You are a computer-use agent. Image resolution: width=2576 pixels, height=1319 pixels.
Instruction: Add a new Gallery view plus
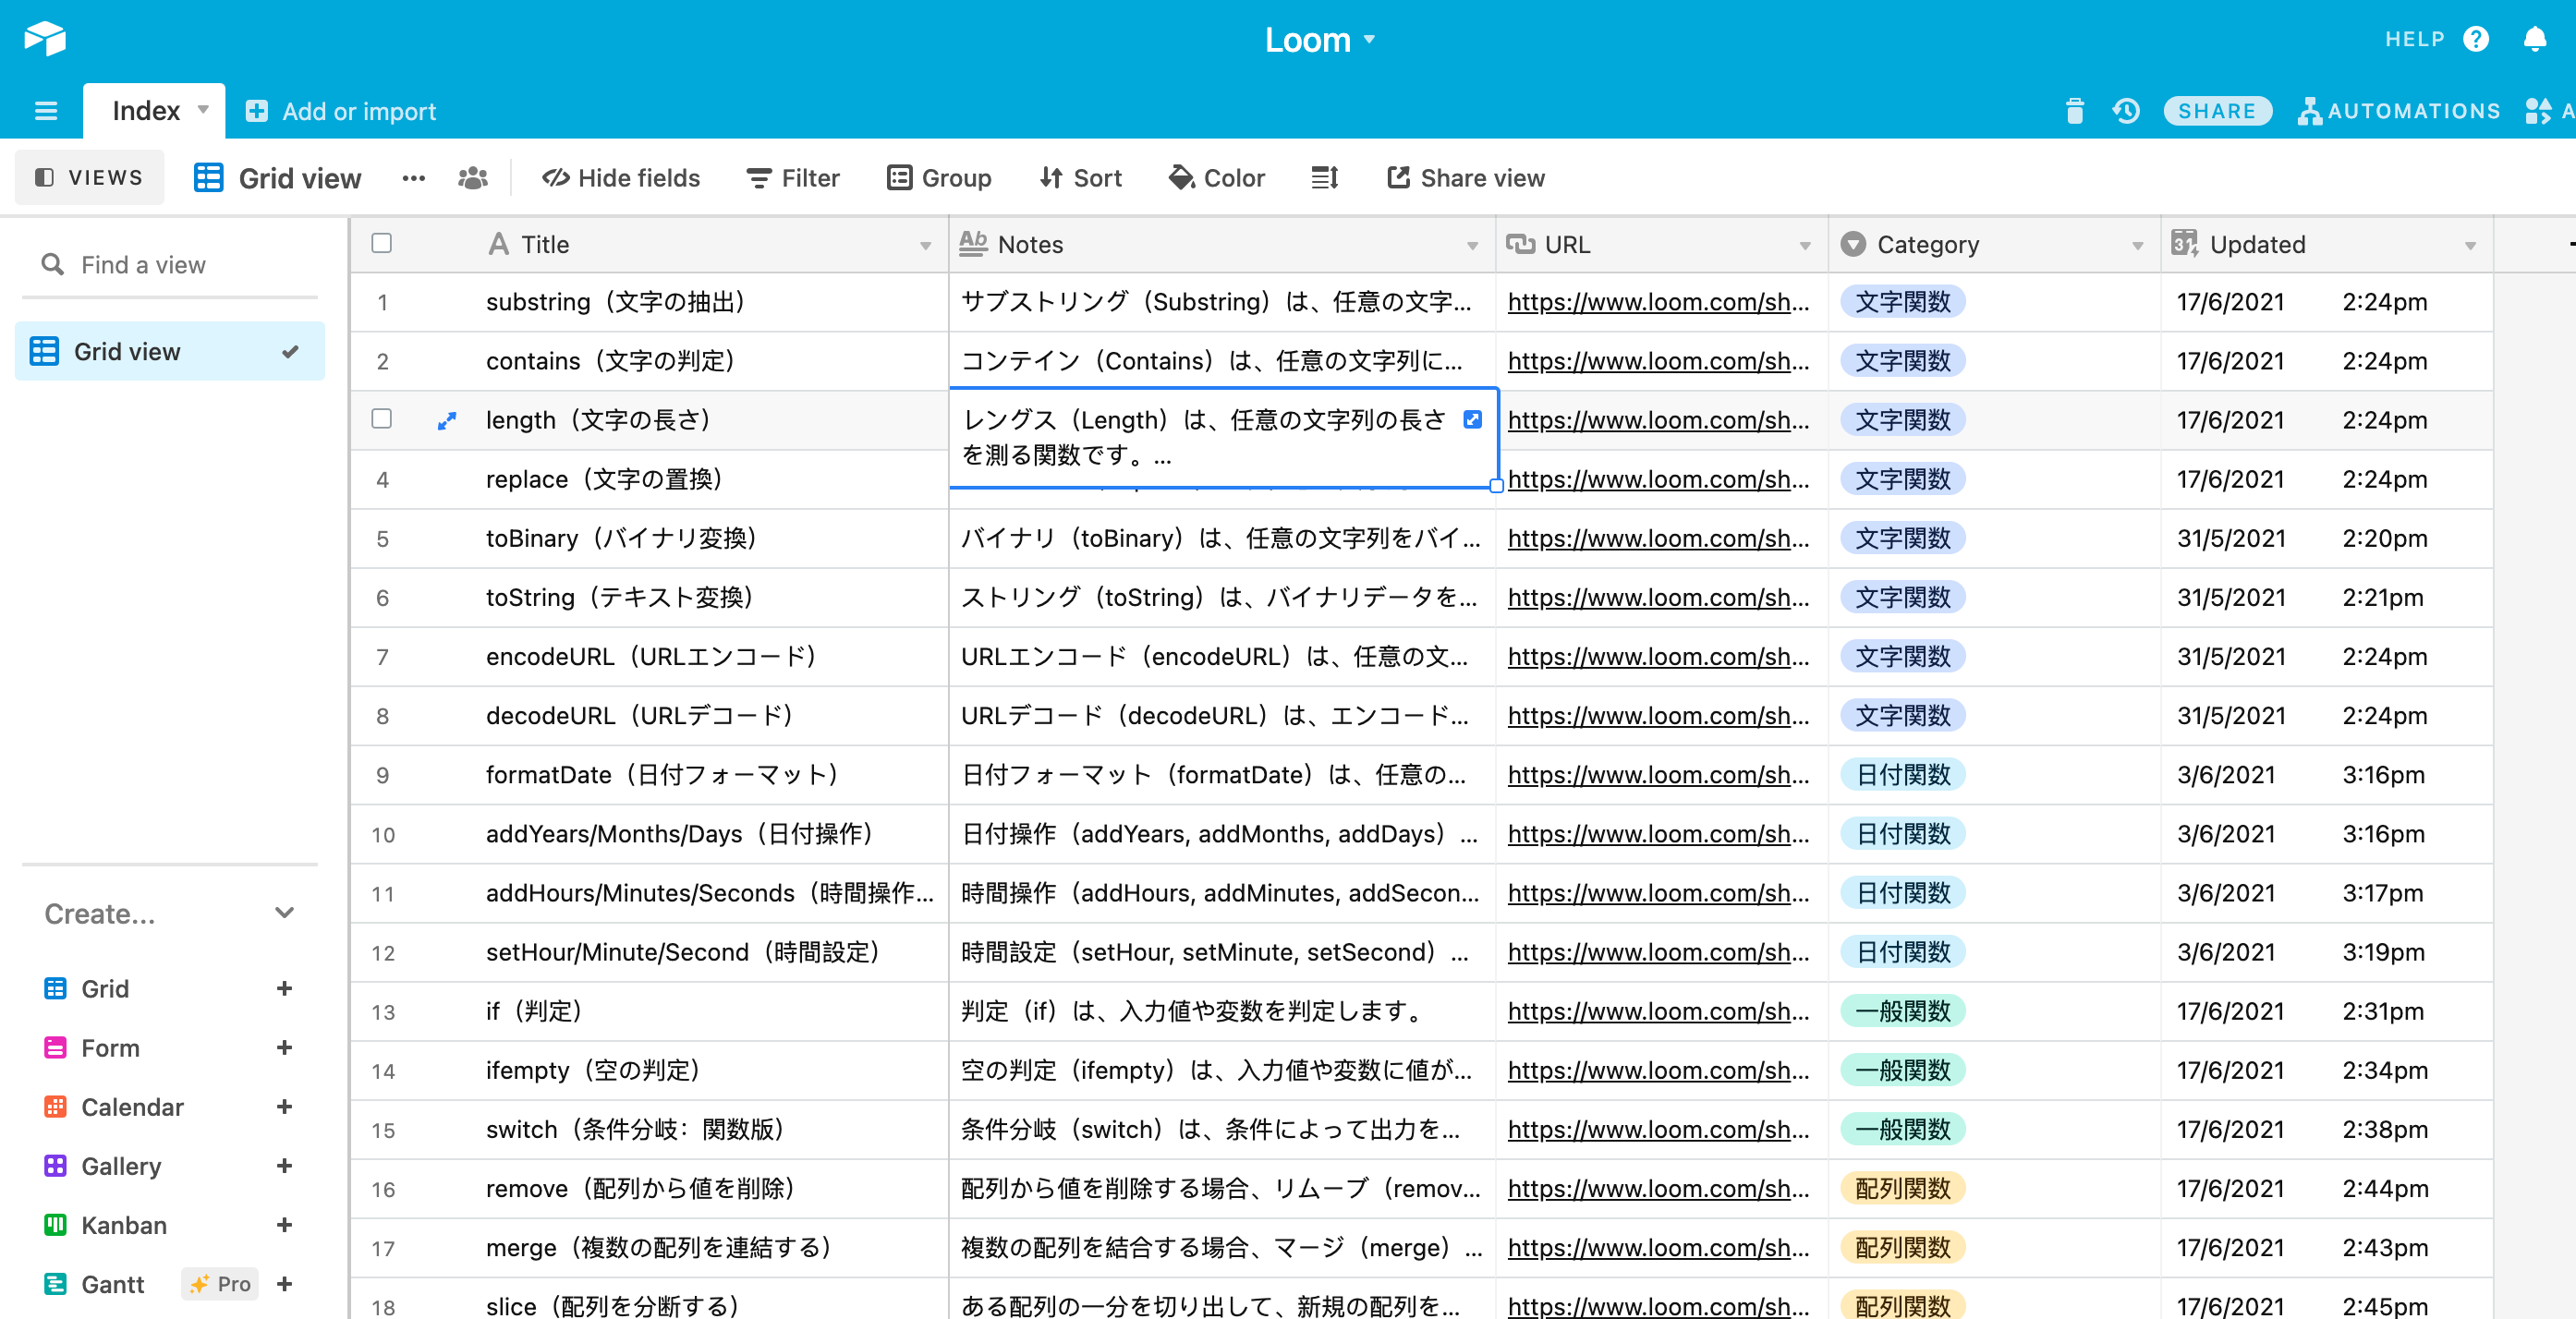click(x=284, y=1166)
